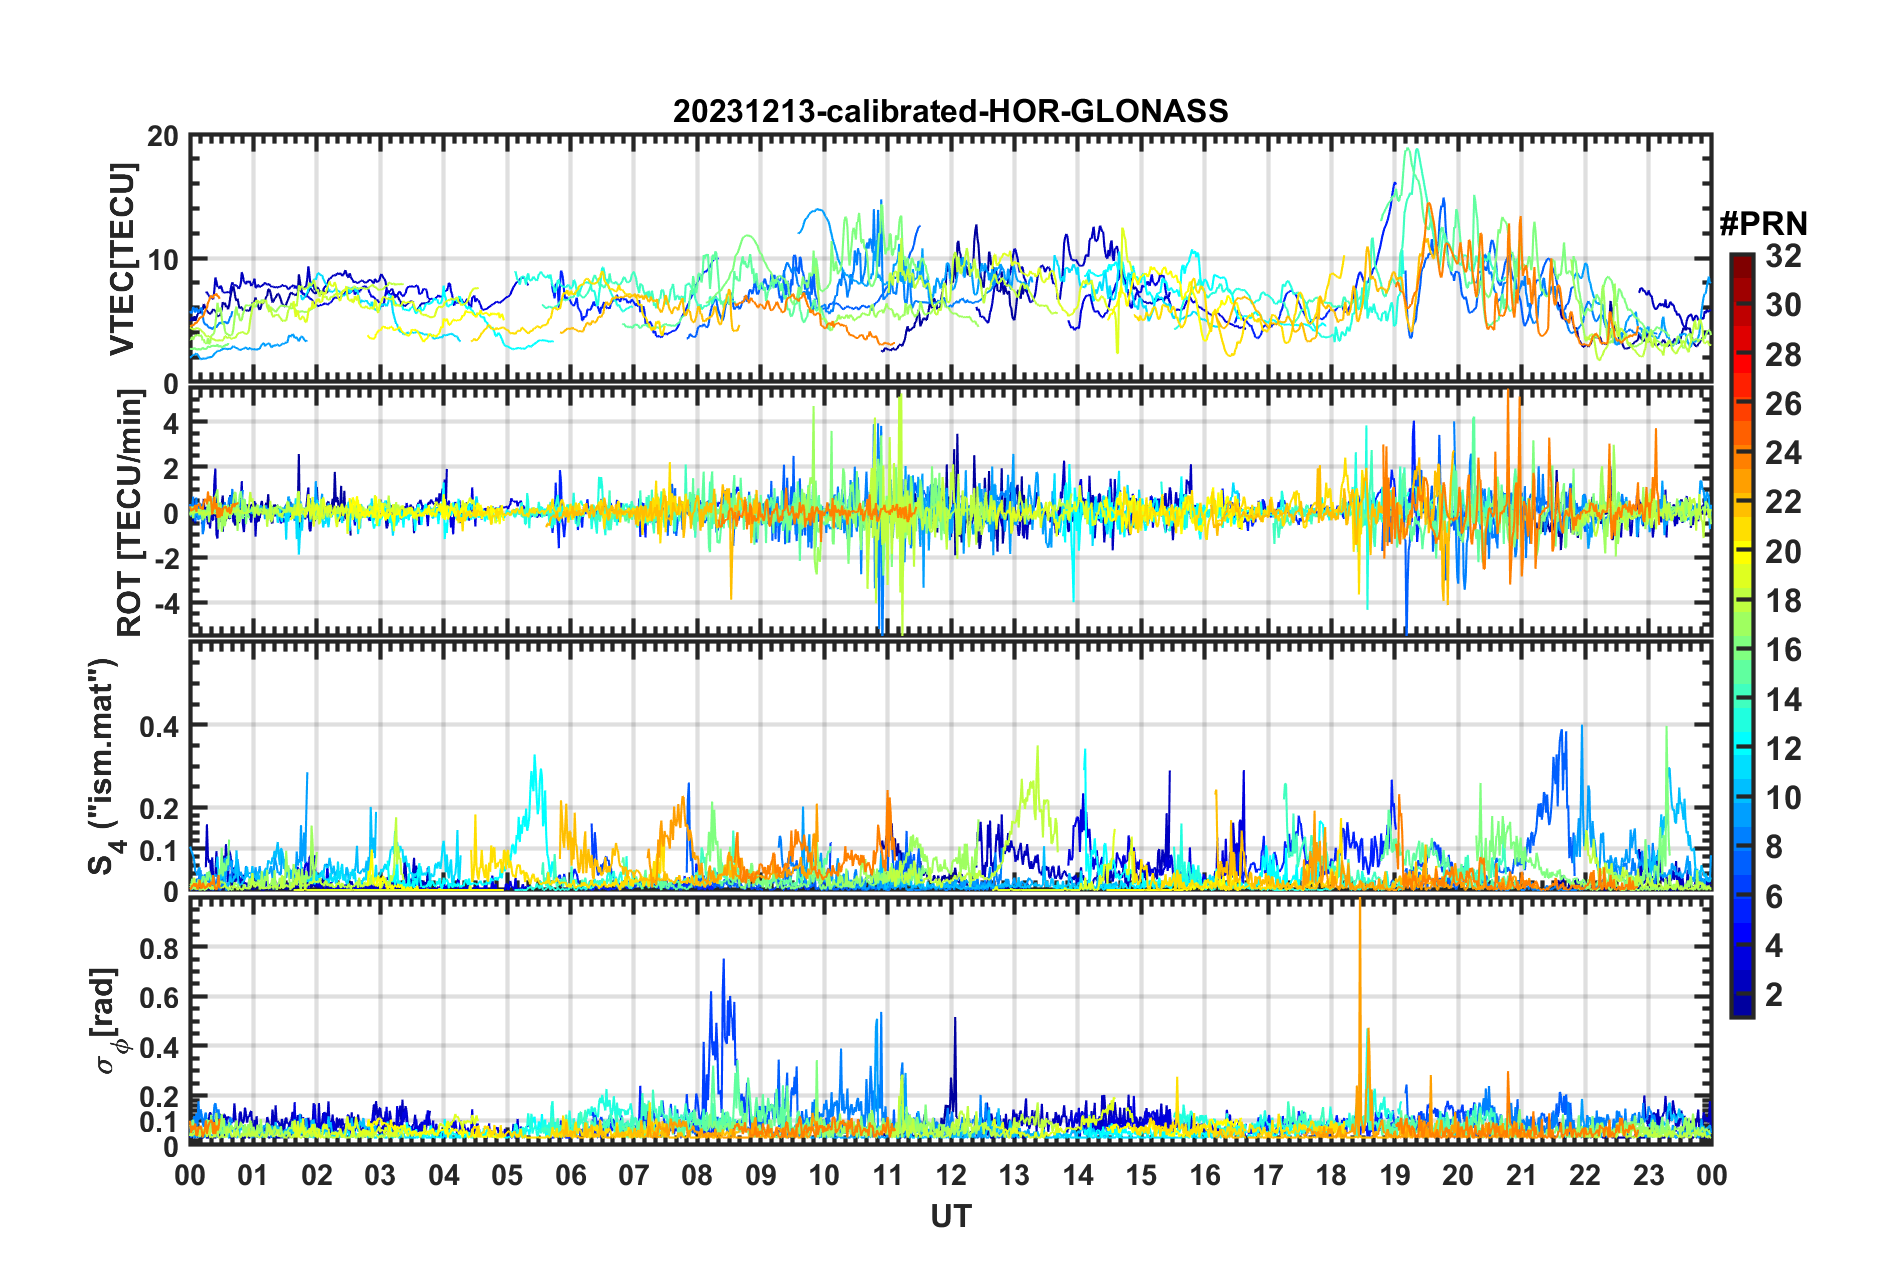Click the blue sigma phi peak near 08:30 UT
This screenshot has width=1902, height=1272.
pyautogui.click(x=723, y=1030)
